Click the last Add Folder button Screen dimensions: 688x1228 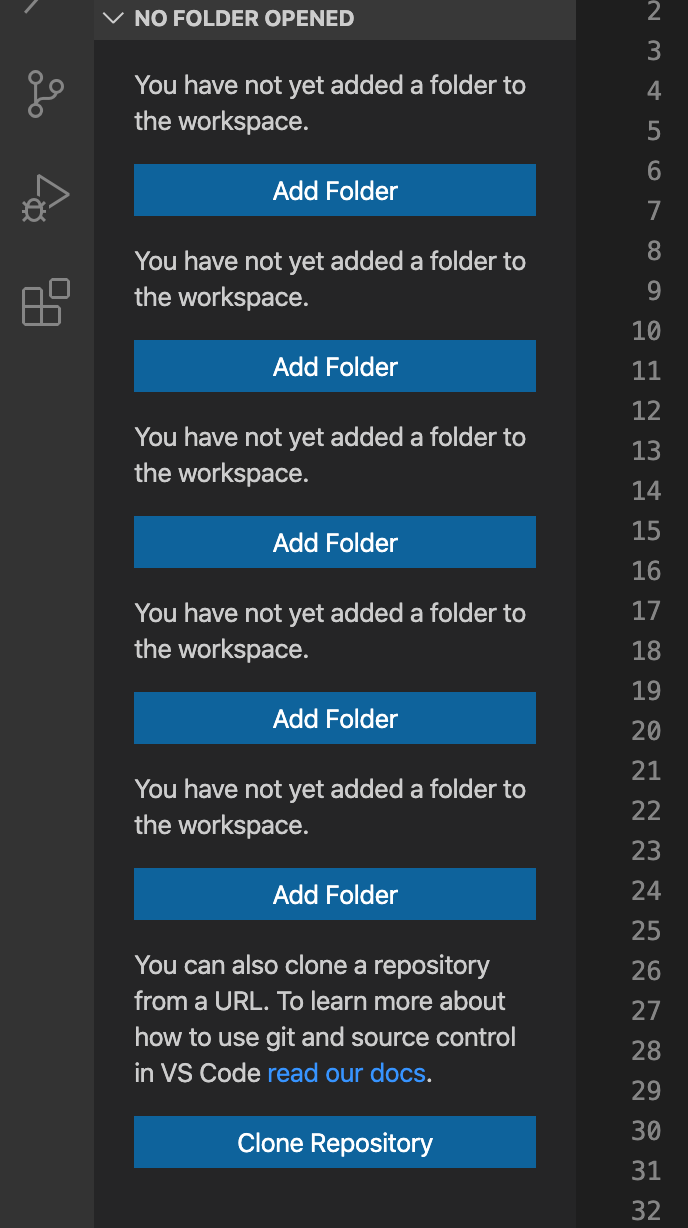(334, 893)
